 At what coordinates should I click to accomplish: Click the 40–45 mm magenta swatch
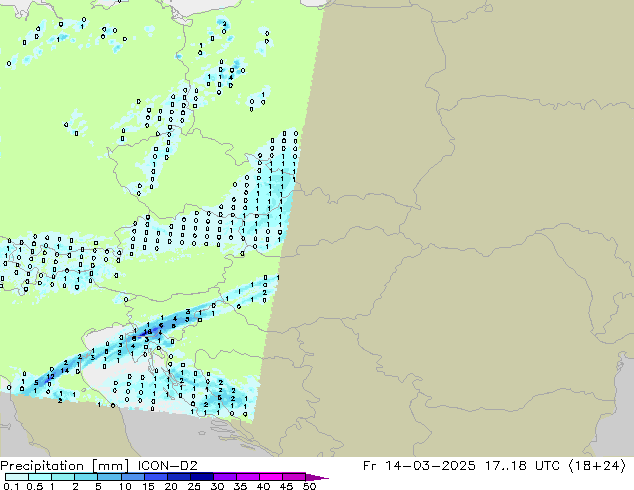click(271, 477)
